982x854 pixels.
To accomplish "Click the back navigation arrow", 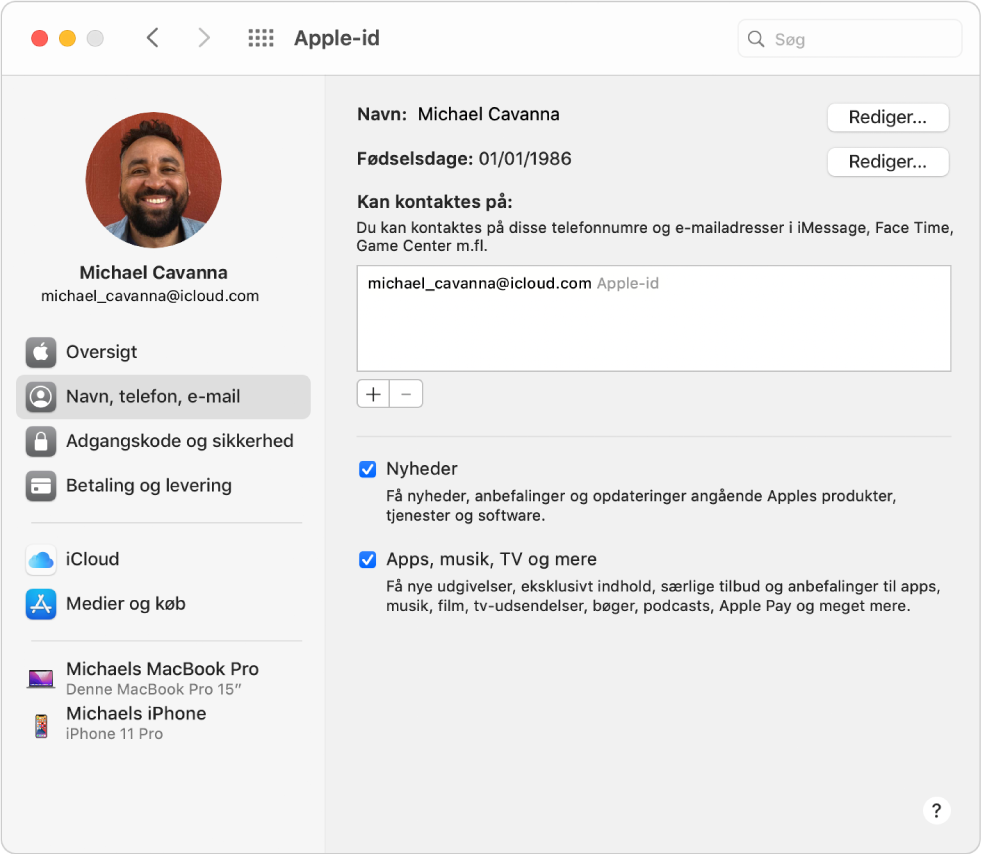I will 152,37.
